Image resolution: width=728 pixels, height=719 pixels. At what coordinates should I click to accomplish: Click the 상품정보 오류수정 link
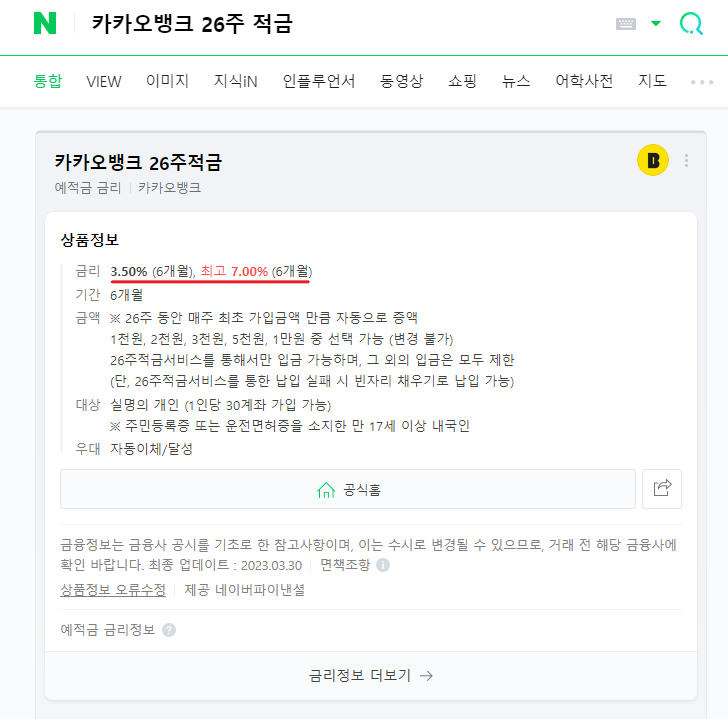113,590
